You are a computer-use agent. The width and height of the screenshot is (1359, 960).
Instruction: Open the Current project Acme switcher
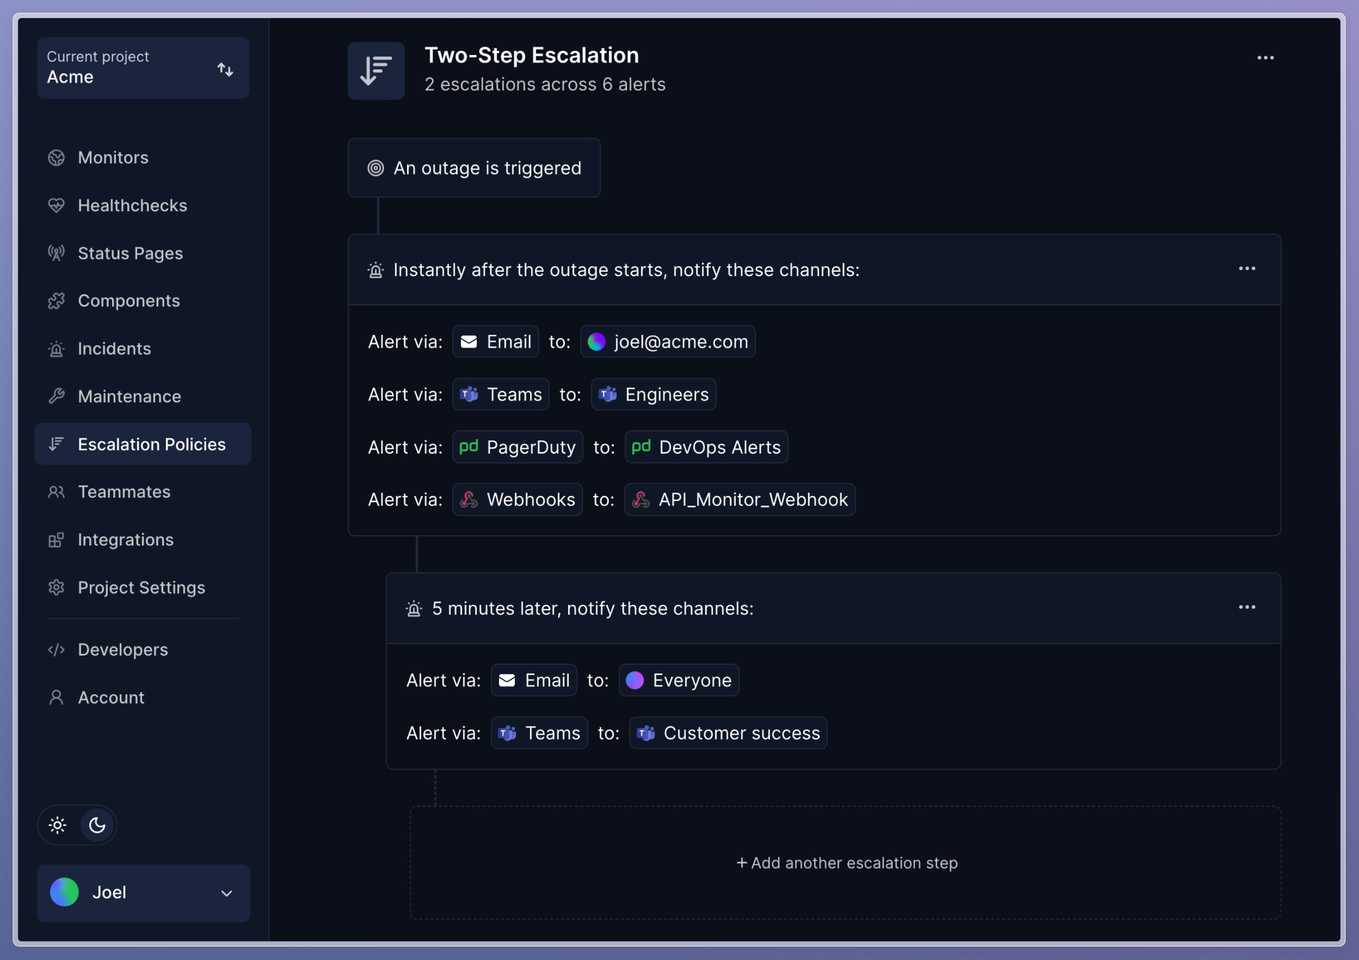tap(143, 67)
